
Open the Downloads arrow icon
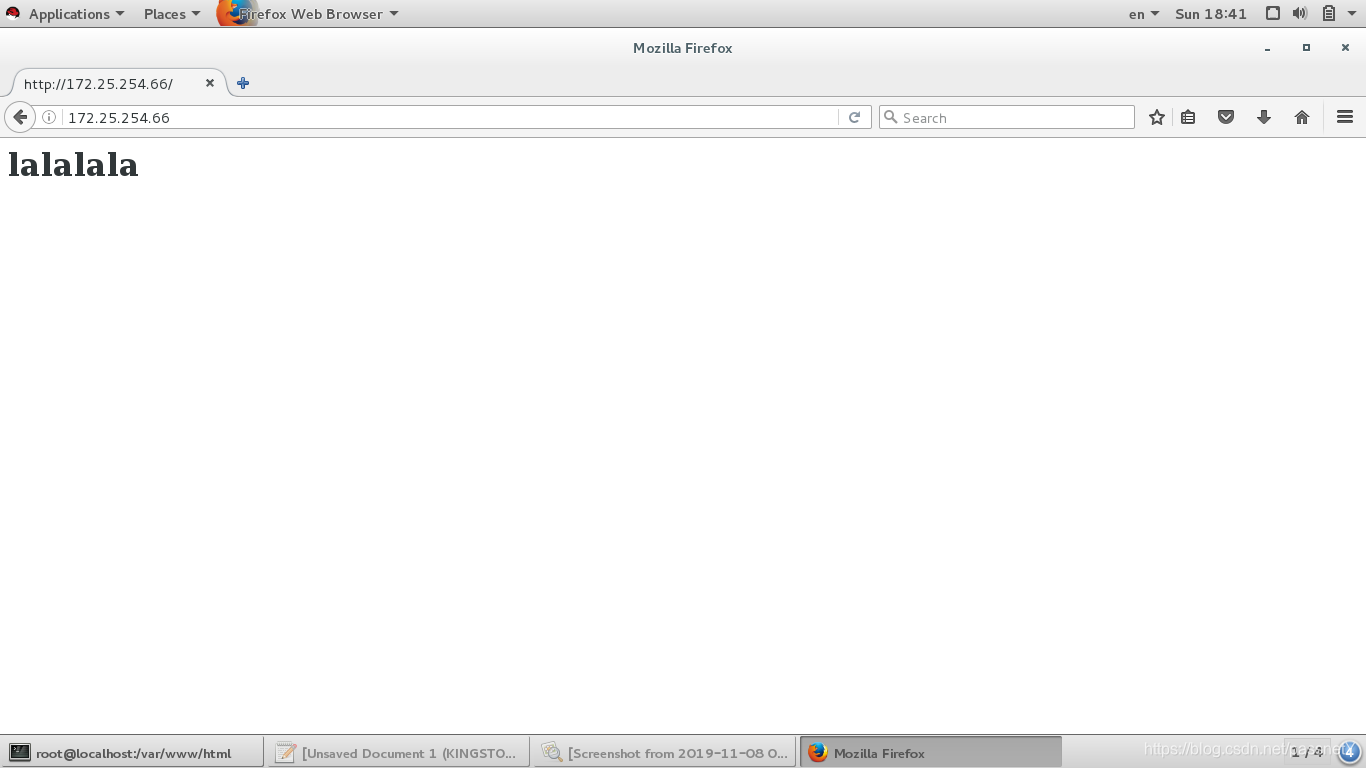pyautogui.click(x=1264, y=117)
